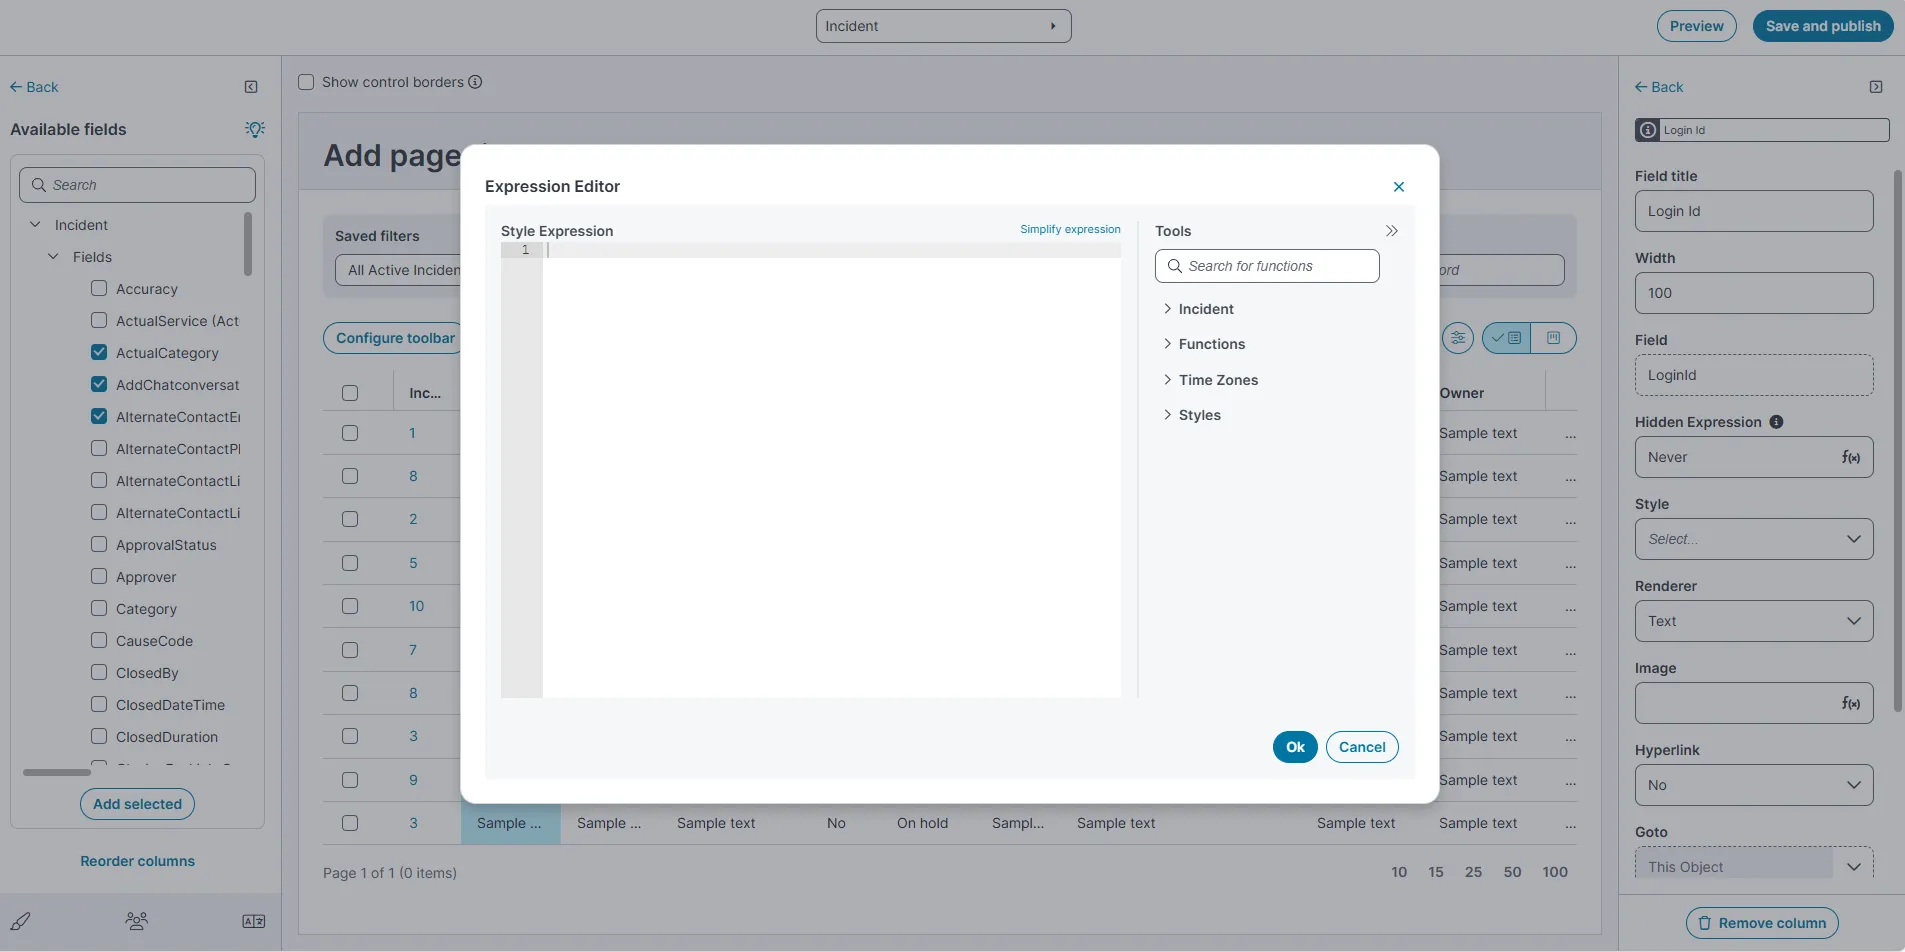Click the Simplify expression link
This screenshot has width=1905, height=952.
[1070, 229]
